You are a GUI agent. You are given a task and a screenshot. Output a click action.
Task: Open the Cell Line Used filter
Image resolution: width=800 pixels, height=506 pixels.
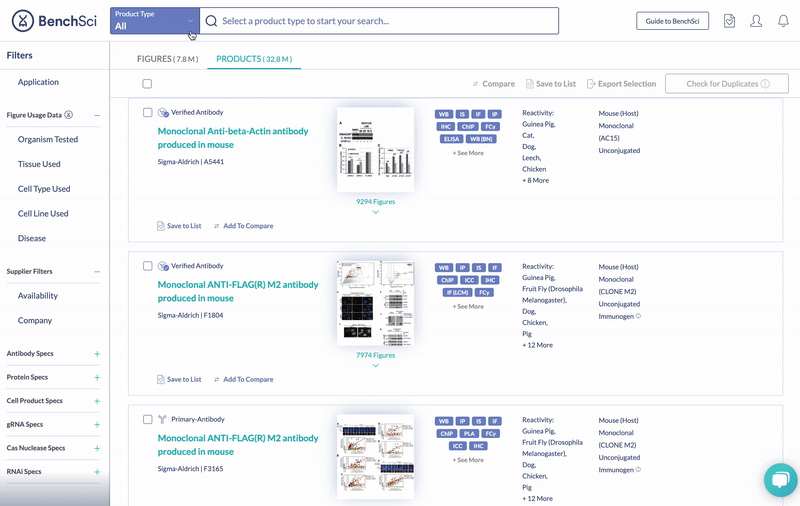click(43, 213)
